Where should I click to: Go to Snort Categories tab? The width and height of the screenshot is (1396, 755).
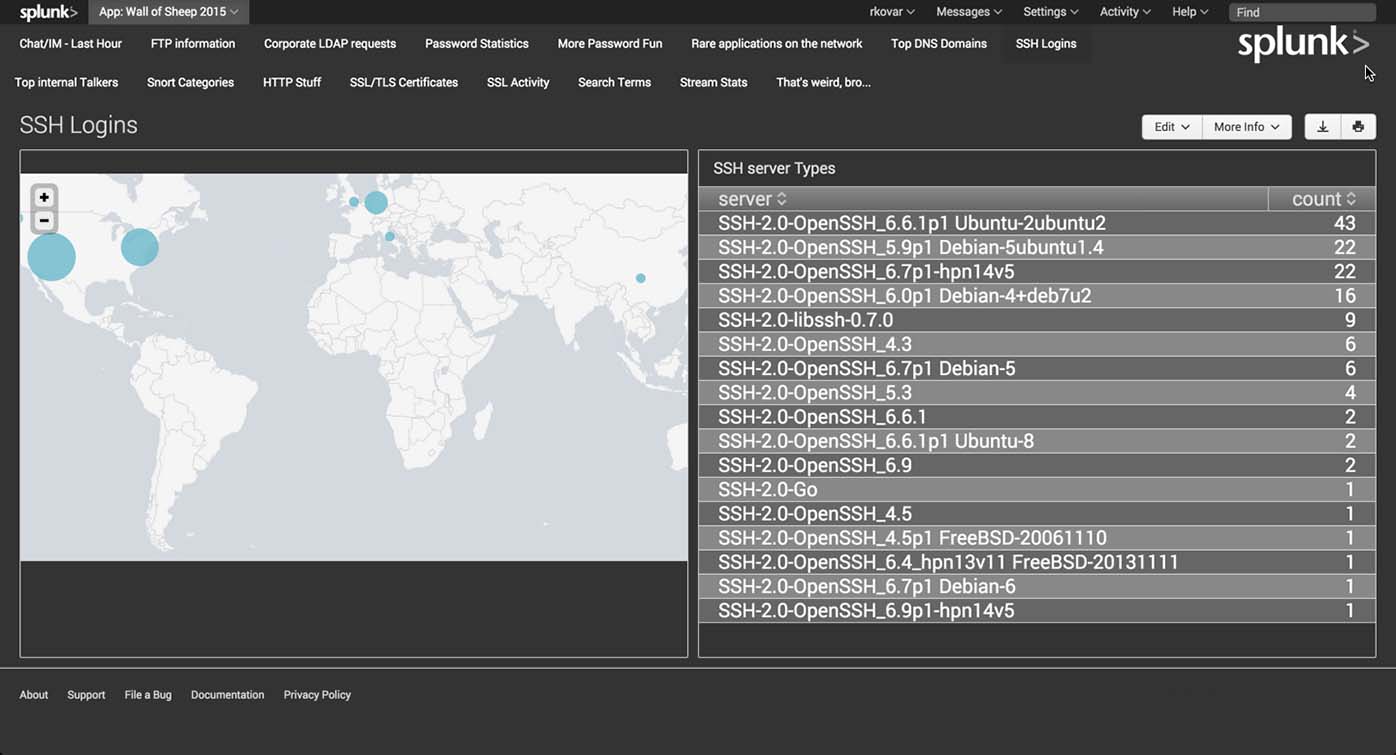click(190, 83)
